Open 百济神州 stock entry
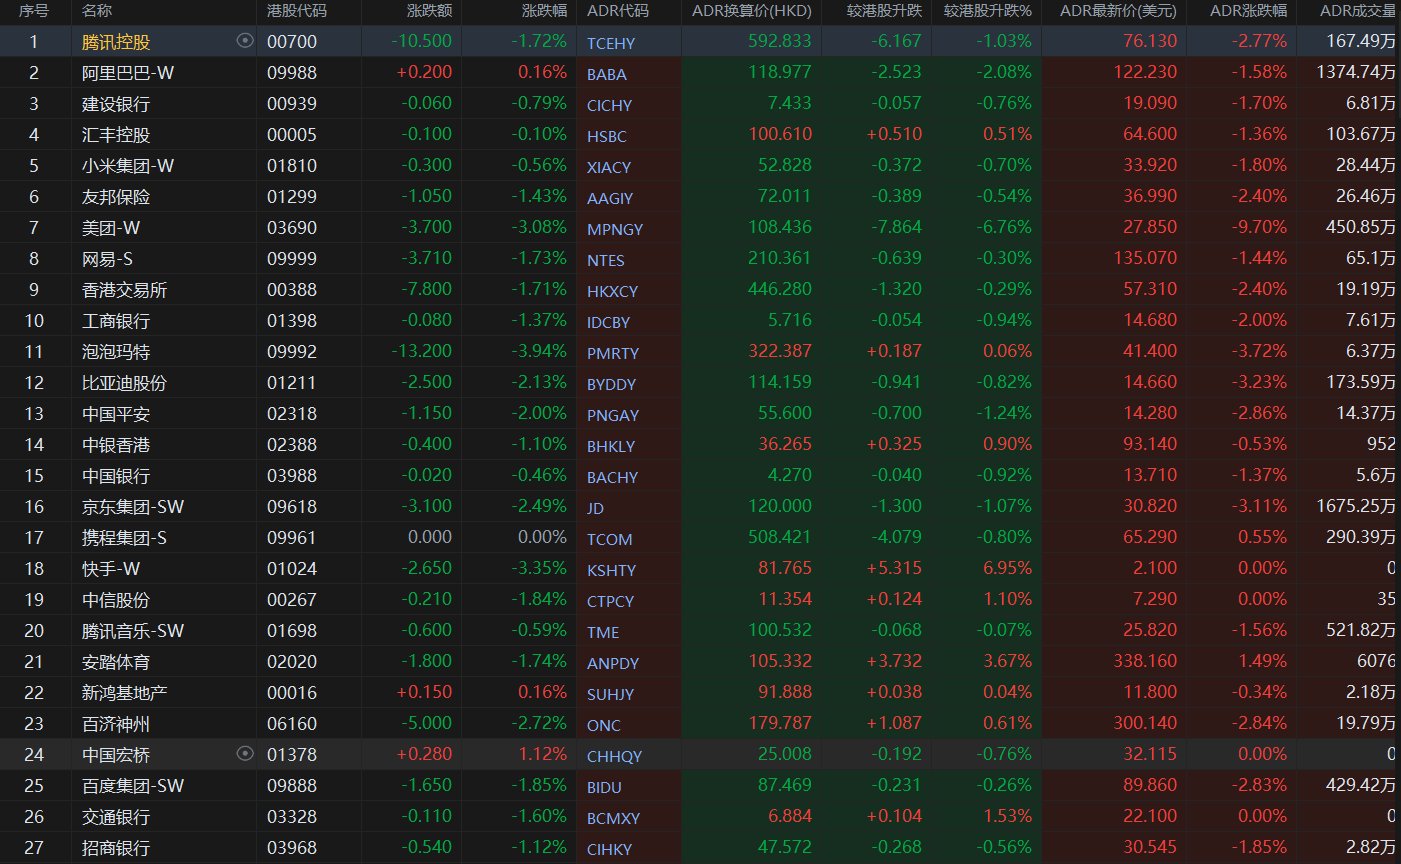This screenshot has height=864, width=1401. point(116,724)
